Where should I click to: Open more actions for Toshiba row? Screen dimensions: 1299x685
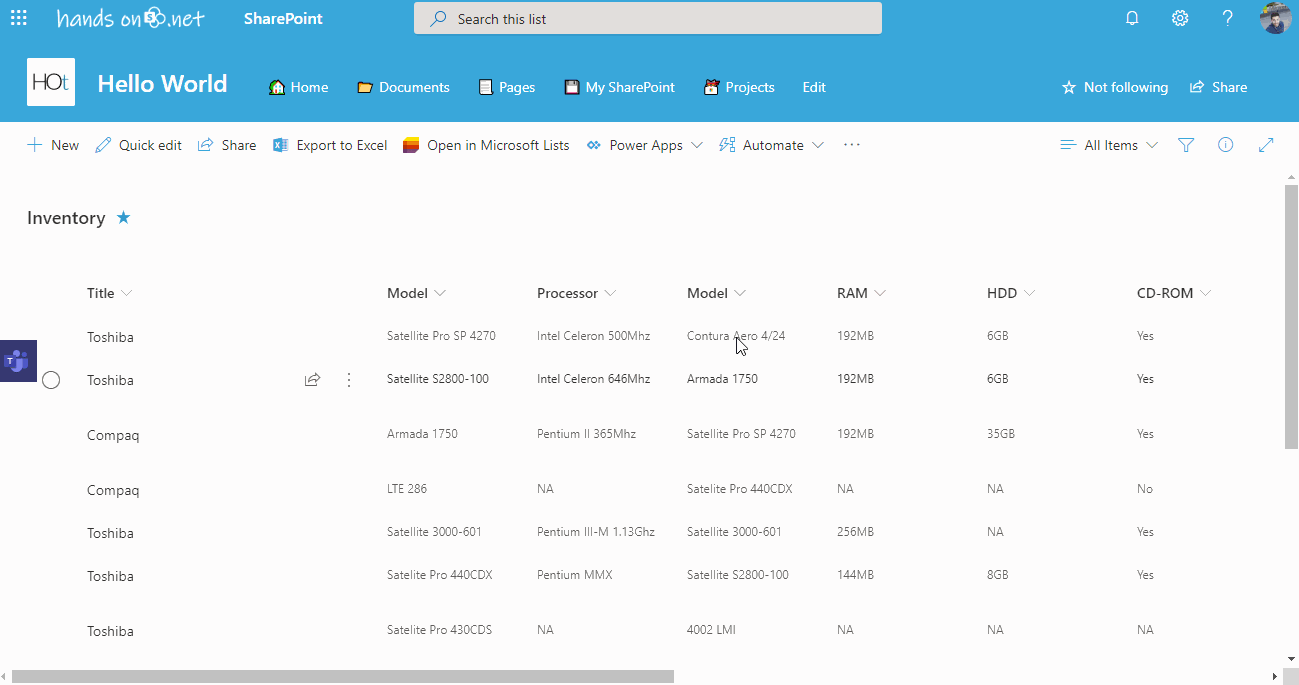pos(349,380)
